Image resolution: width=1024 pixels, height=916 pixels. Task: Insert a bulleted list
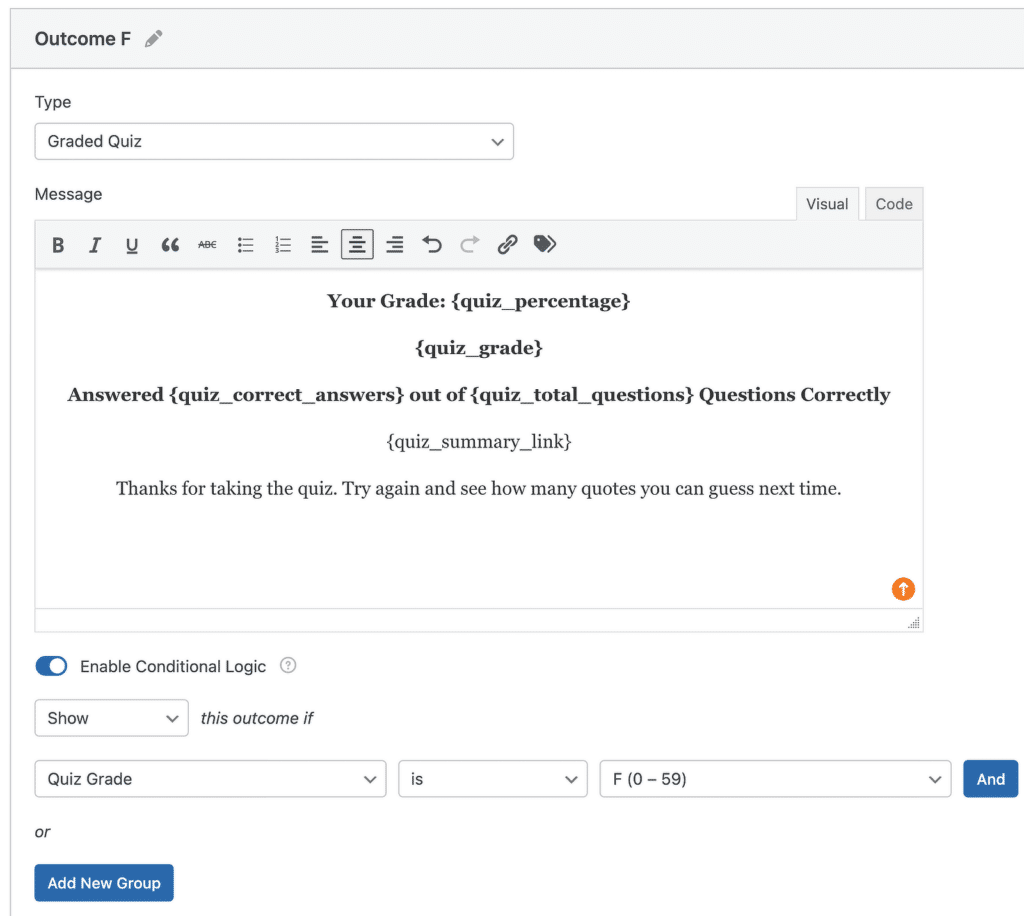tap(245, 245)
